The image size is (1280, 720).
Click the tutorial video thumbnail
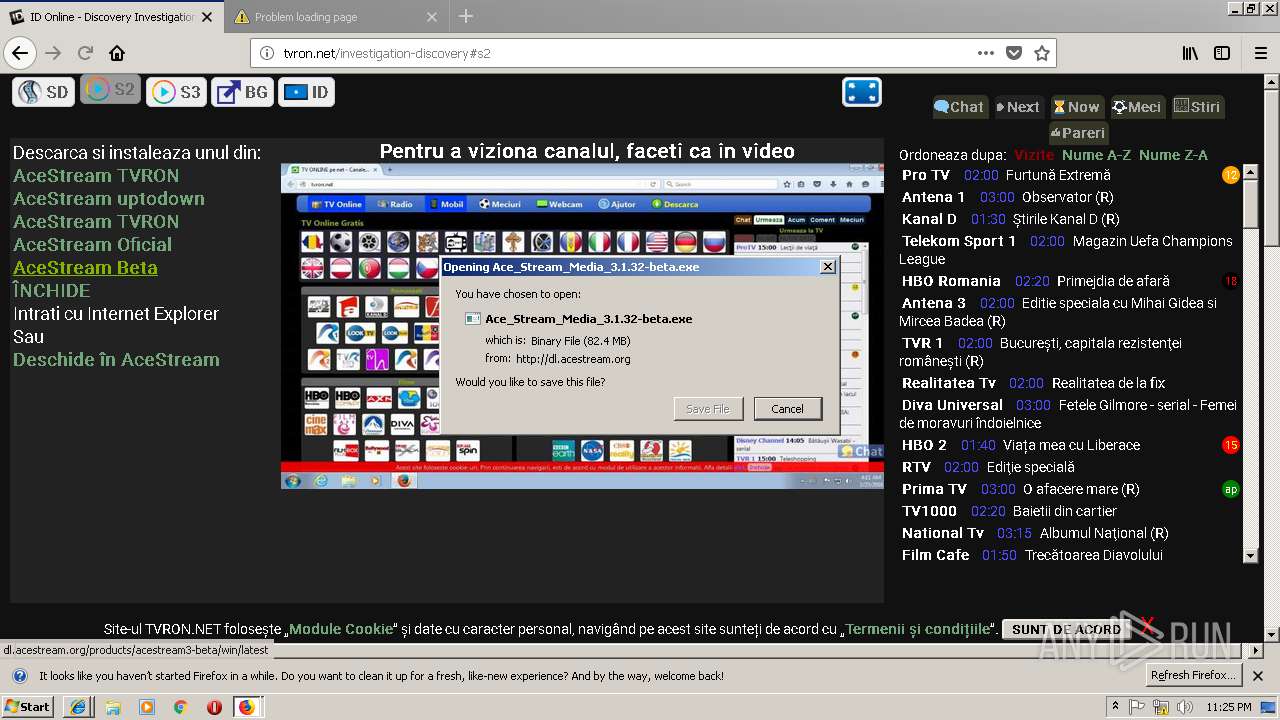[583, 326]
